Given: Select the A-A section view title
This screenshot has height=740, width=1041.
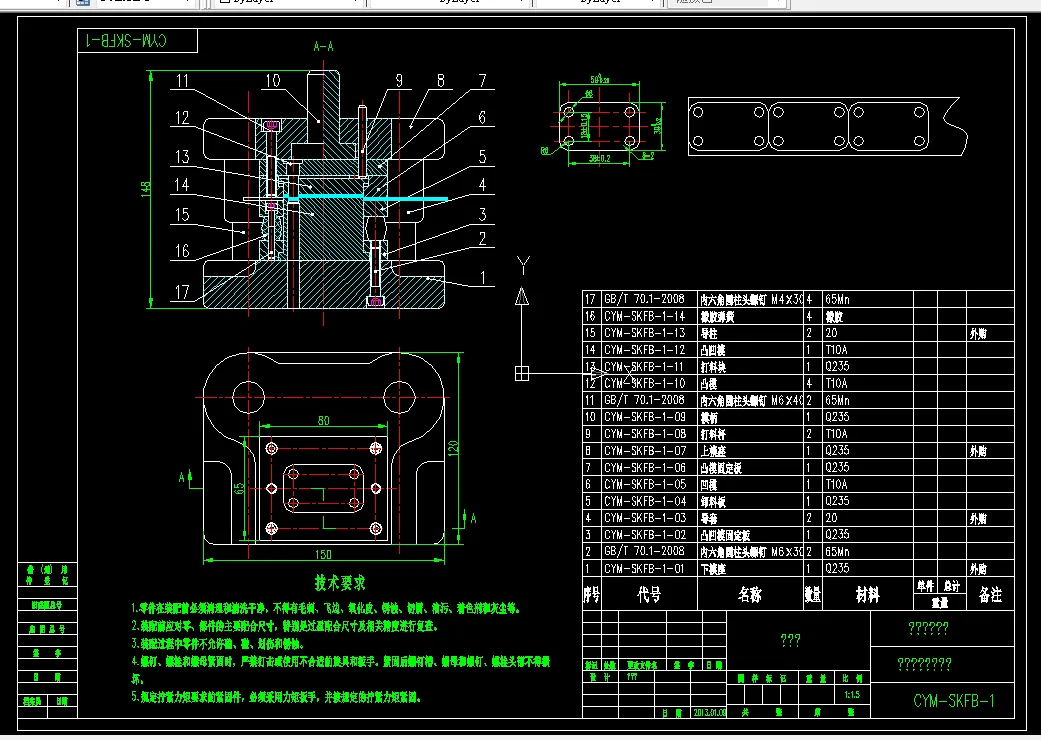Looking at the screenshot, I should pyautogui.click(x=323, y=46).
